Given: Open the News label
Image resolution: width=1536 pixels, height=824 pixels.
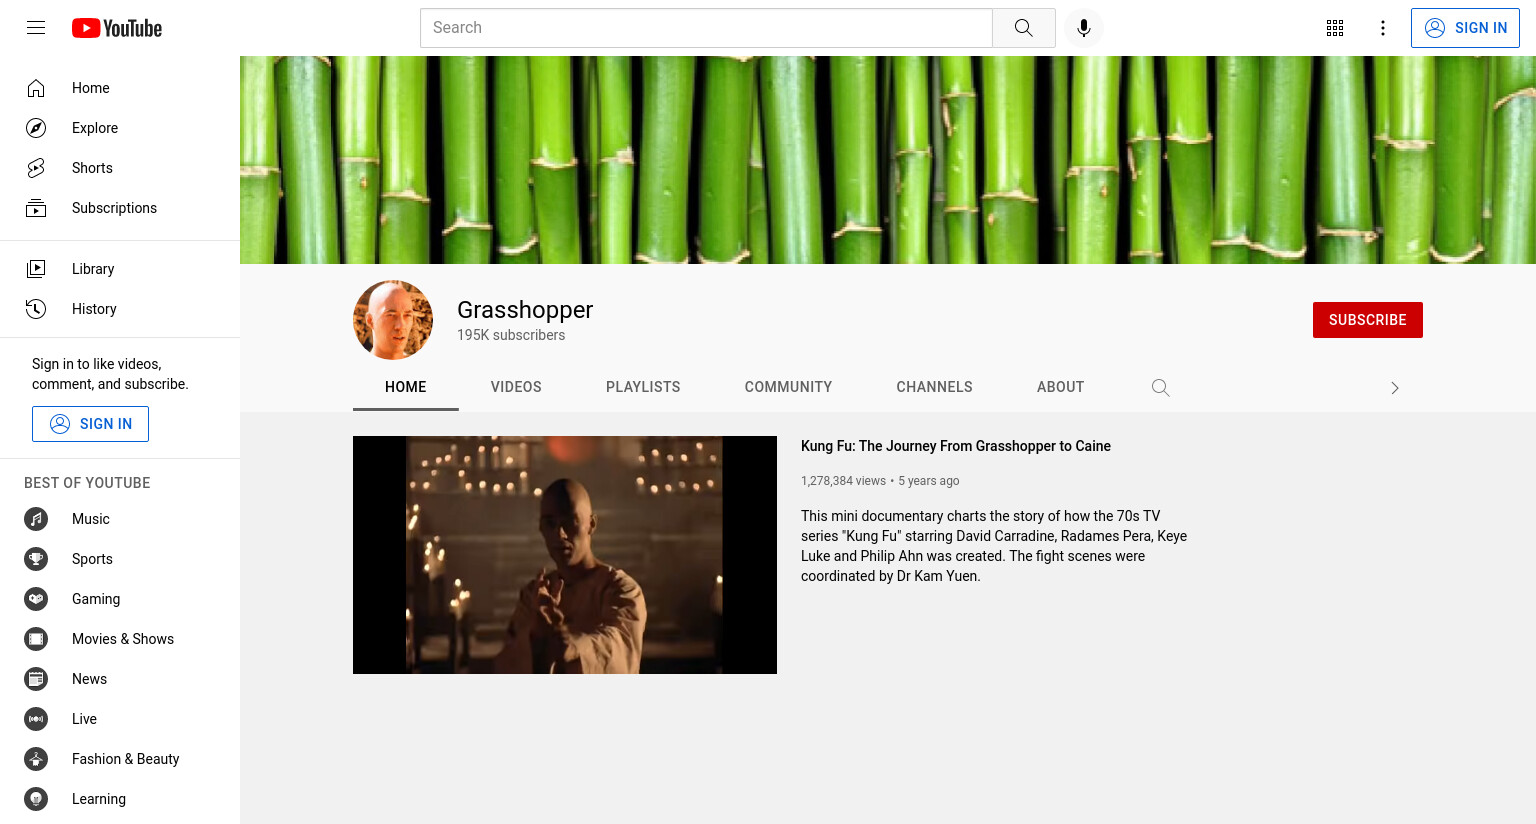Looking at the screenshot, I should 89,679.
